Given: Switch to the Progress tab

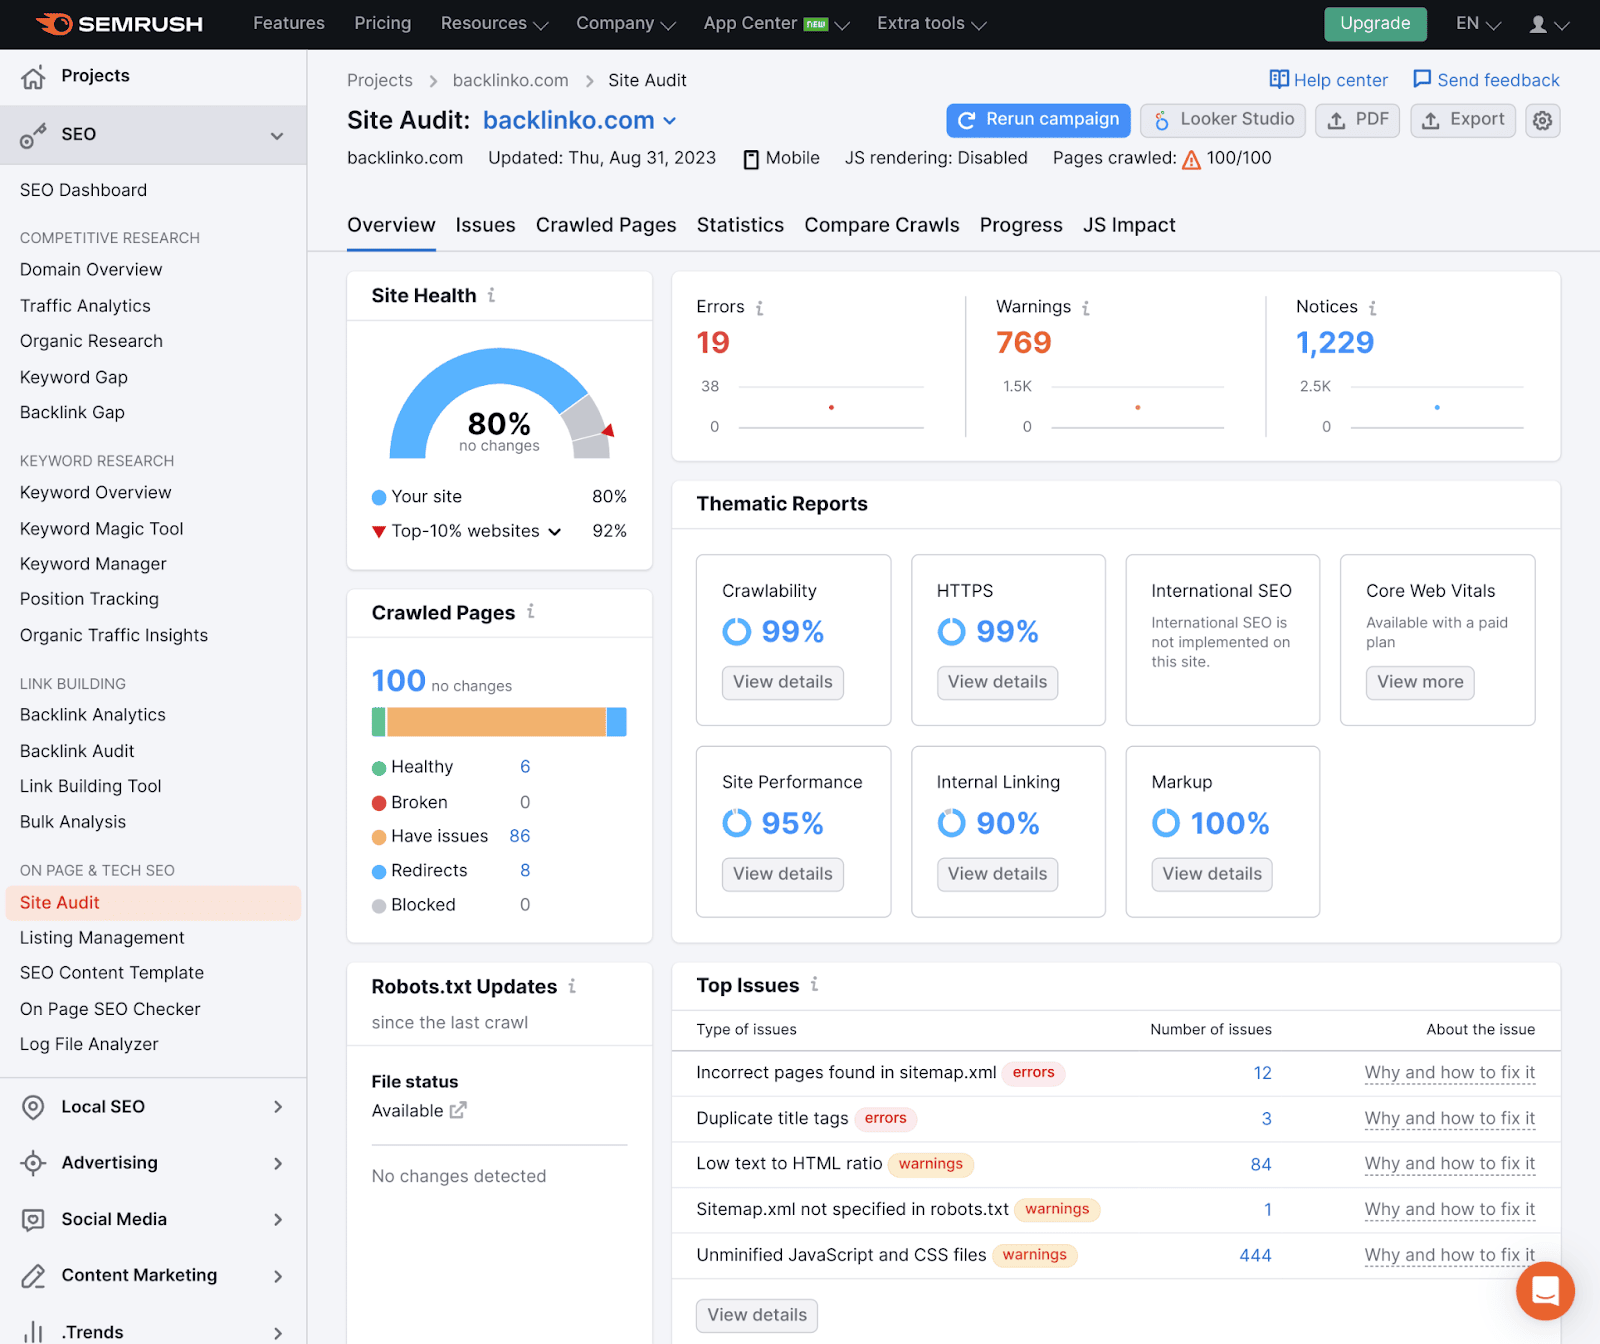Looking at the screenshot, I should click(1021, 225).
